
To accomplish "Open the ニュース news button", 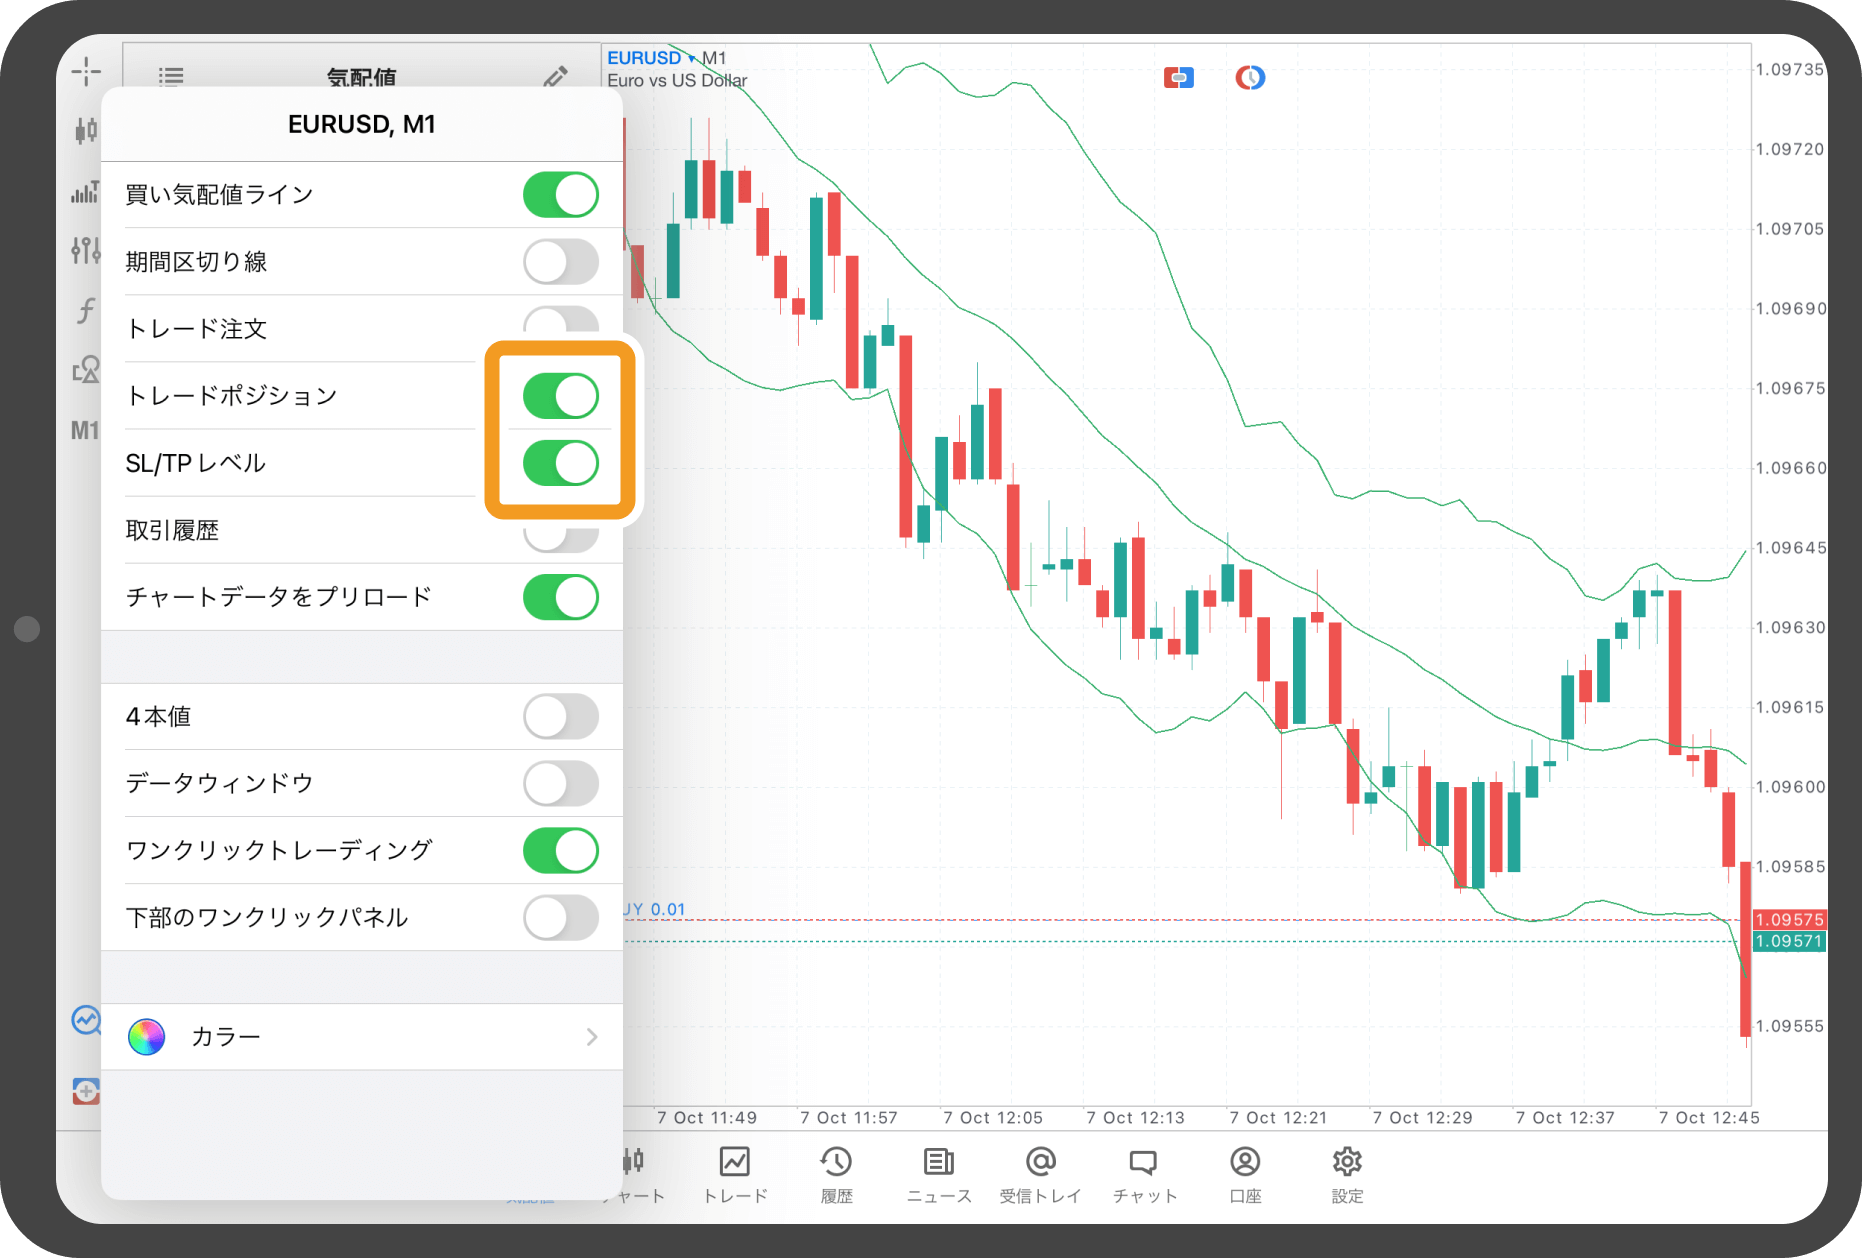I will 938,1173.
